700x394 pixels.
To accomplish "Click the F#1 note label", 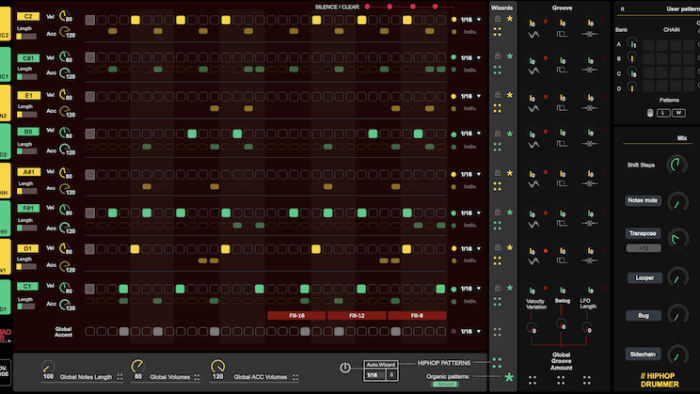I will point(28,208).
